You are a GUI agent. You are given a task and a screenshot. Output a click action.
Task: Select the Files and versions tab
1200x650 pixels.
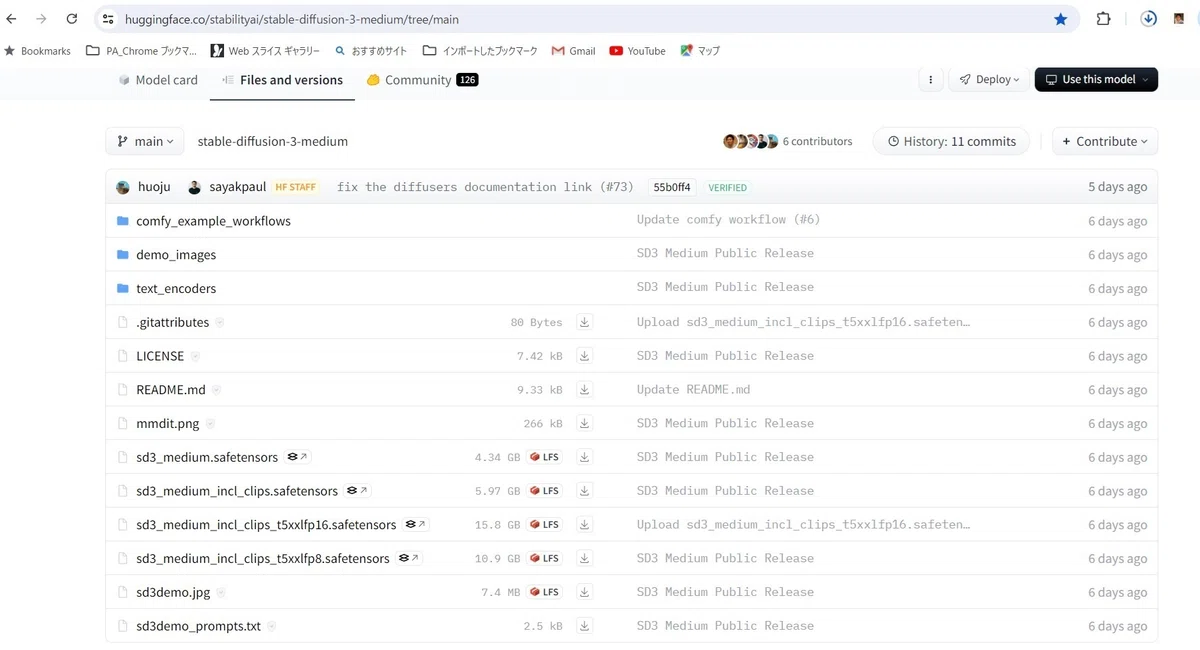point(282,80)
